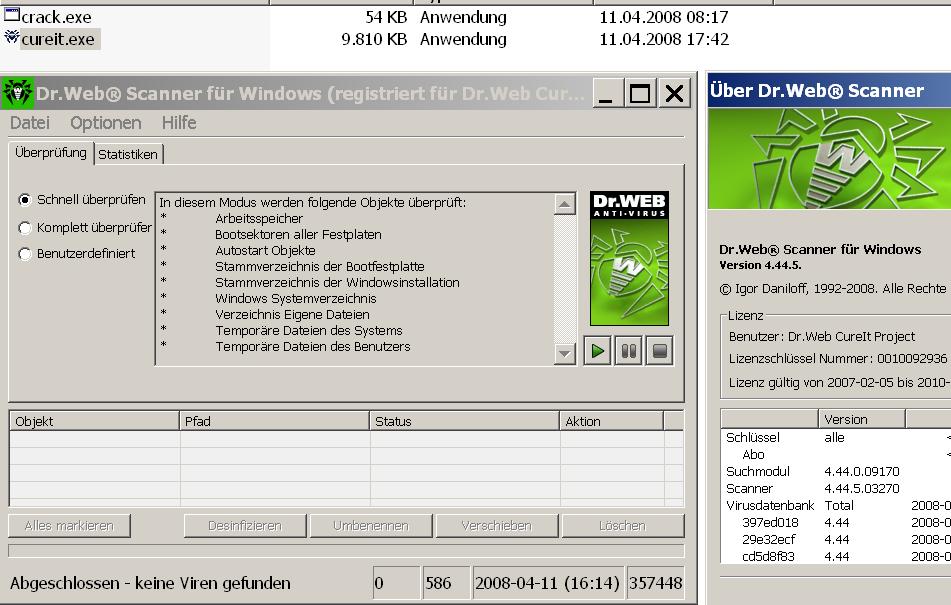Open the Hilfe menu
Image resolution: width=951 pixels, height=605 pixels.
click(179, 123)
